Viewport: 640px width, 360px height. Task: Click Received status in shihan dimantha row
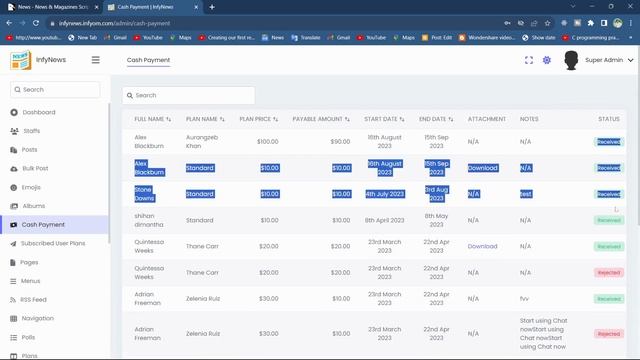609,220
